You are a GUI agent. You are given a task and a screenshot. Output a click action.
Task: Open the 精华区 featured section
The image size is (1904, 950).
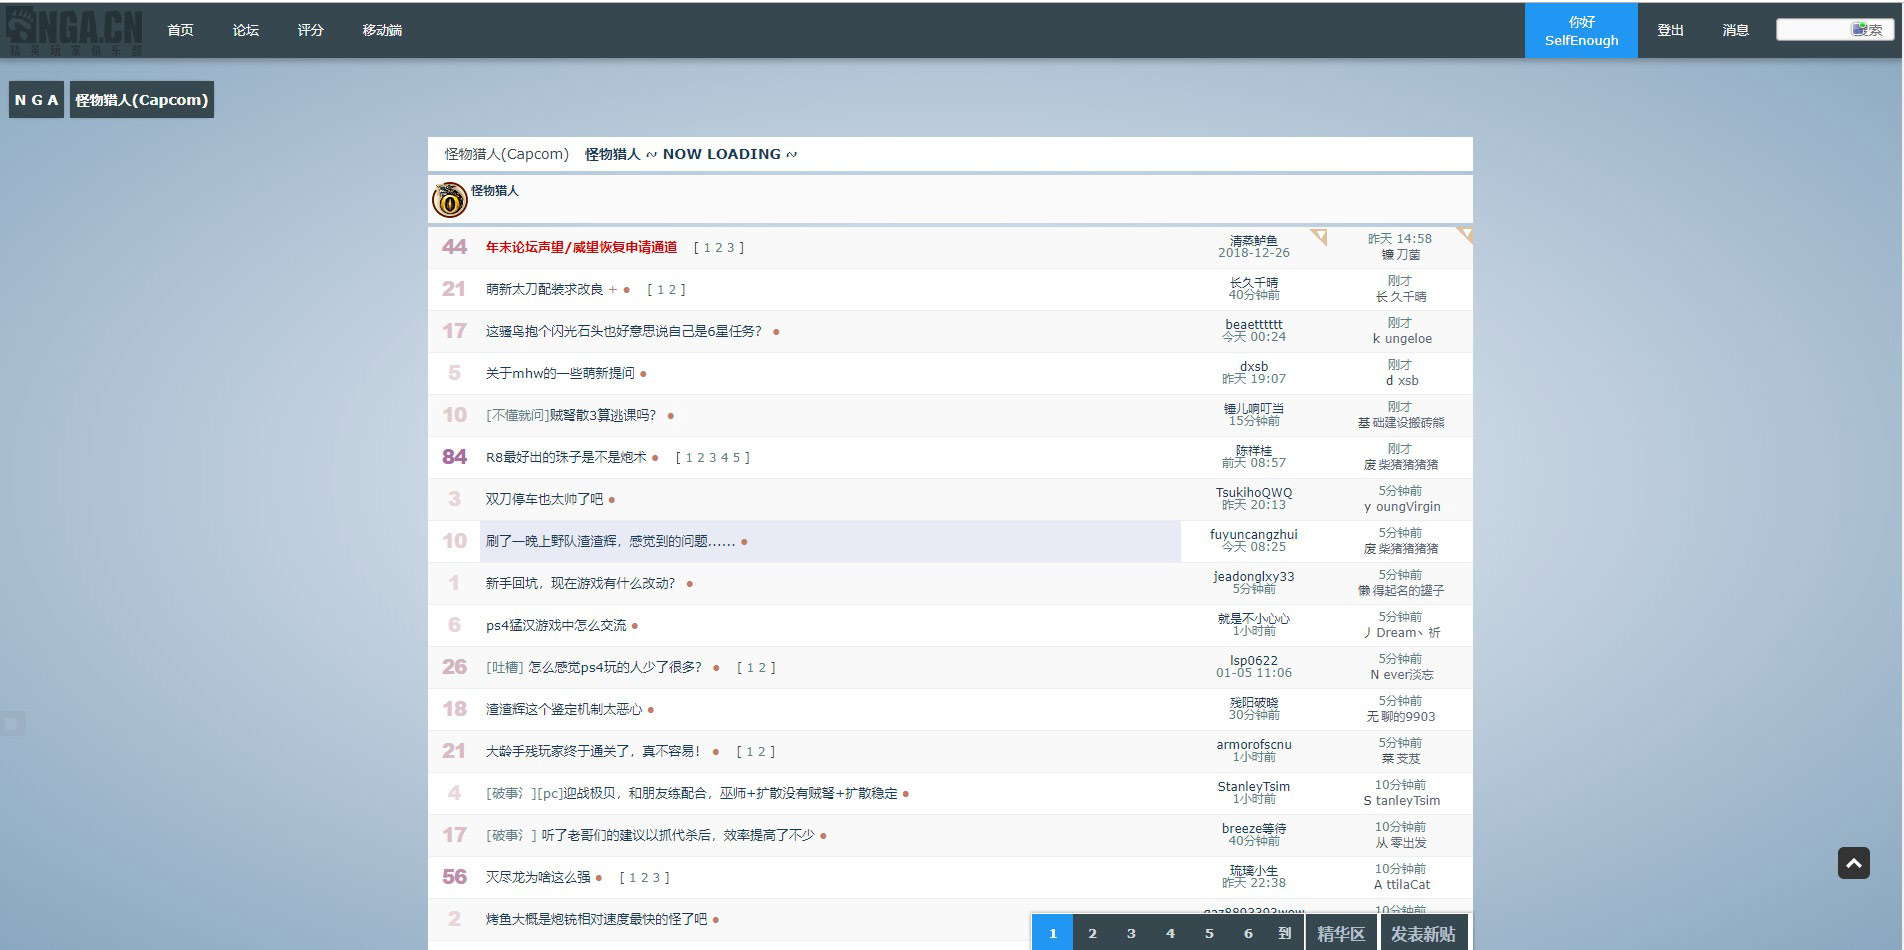(x=1340, y=933)
